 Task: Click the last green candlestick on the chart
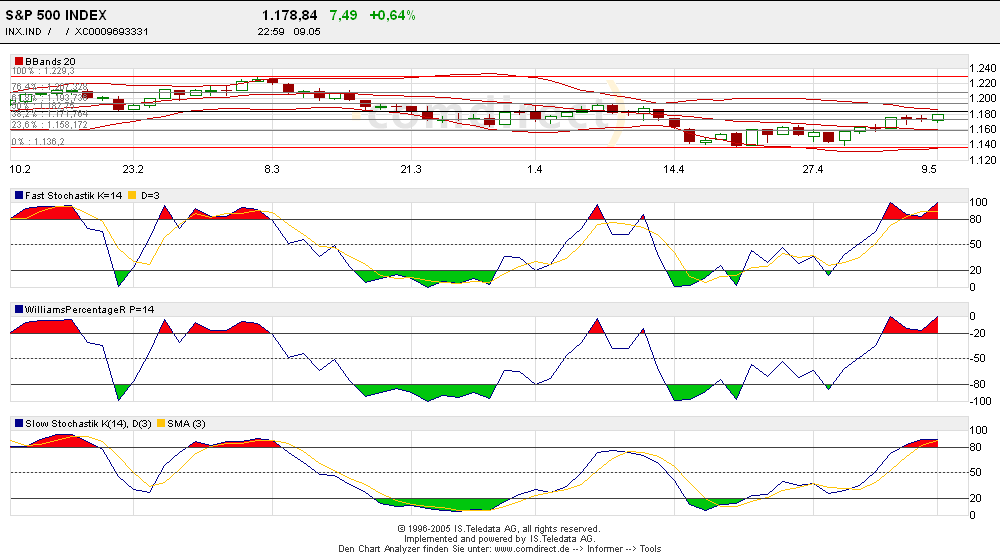click(938, 117)
